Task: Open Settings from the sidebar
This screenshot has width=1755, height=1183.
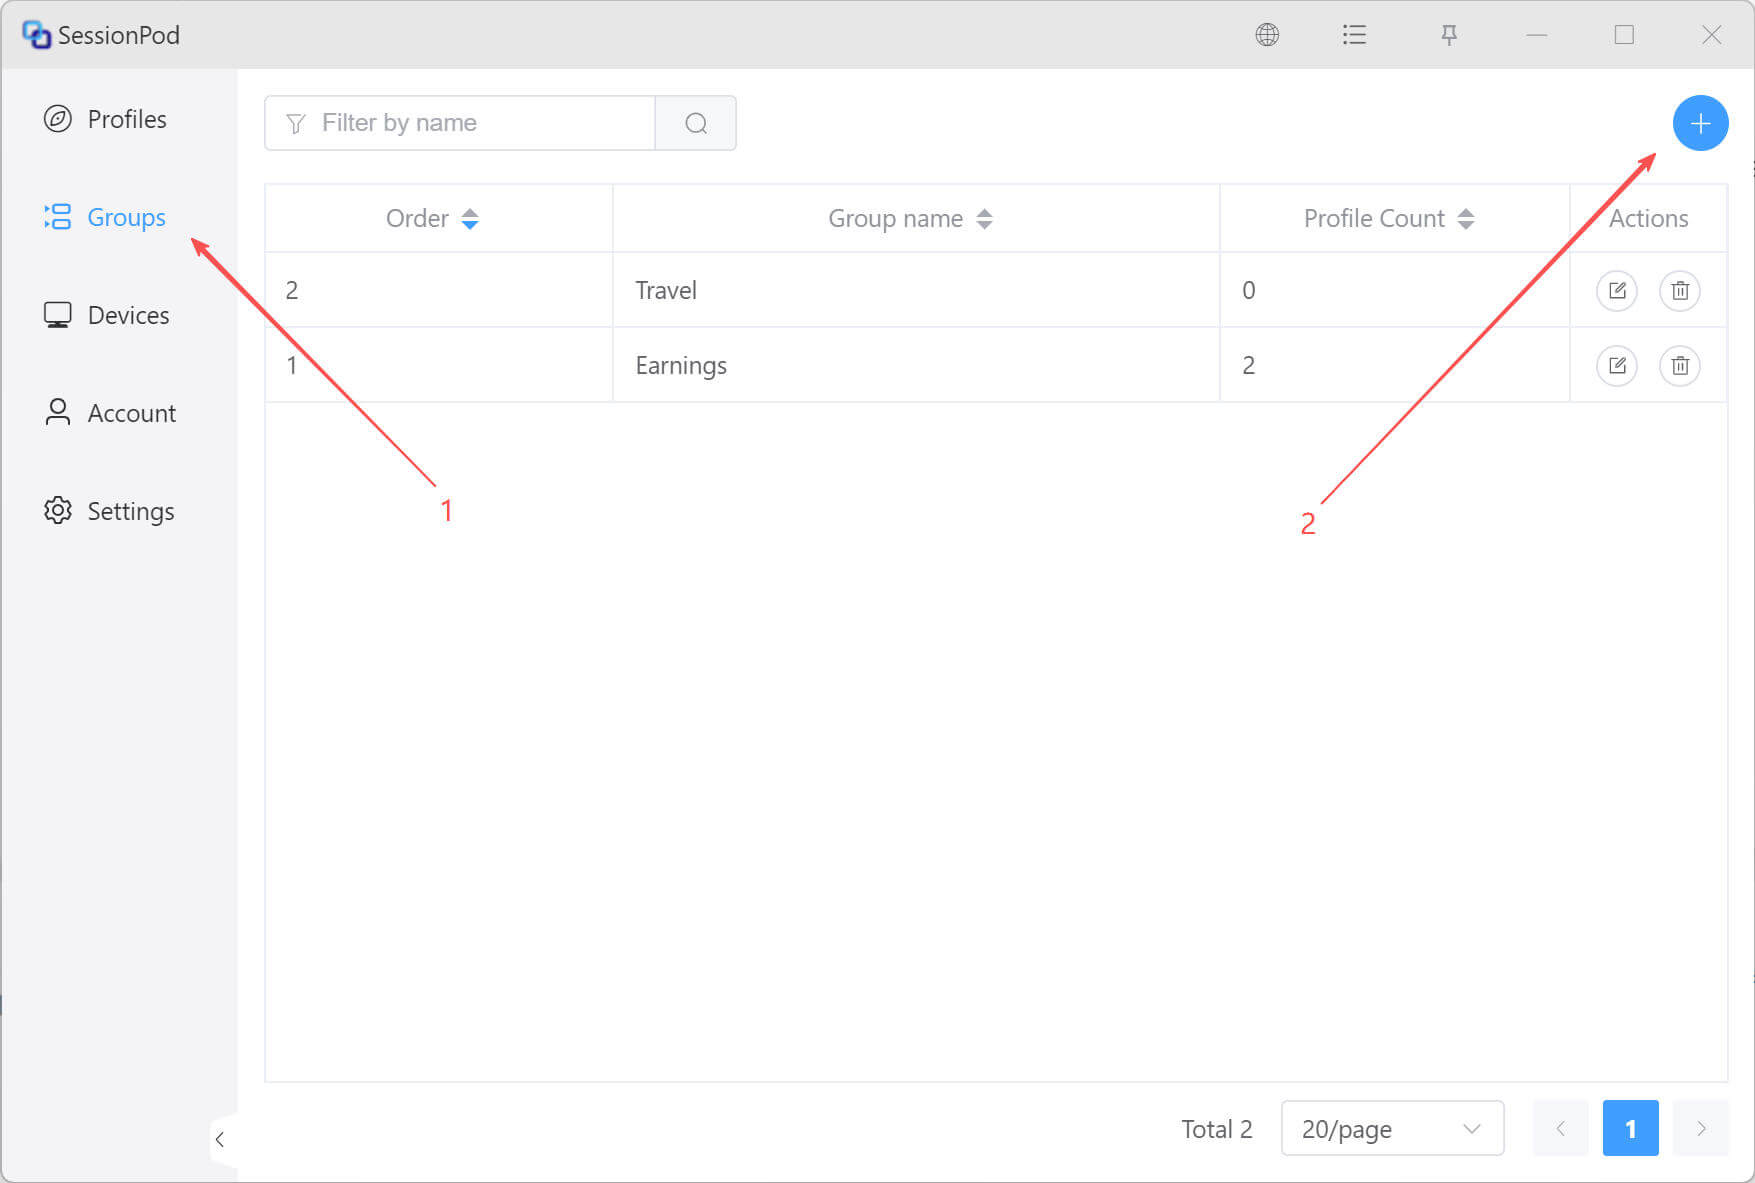Action: (108, 511)
